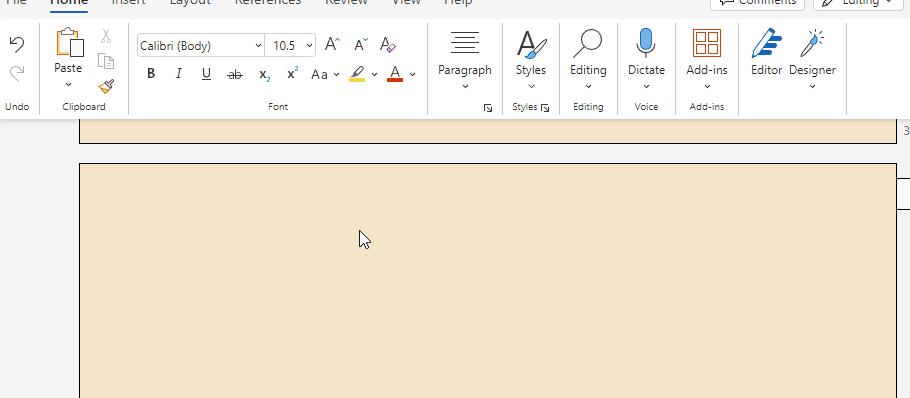Image resolution: width=910 pixels, height=398 pixels.
Task: Open the Designer wand icon
Action: coord(812,44)
